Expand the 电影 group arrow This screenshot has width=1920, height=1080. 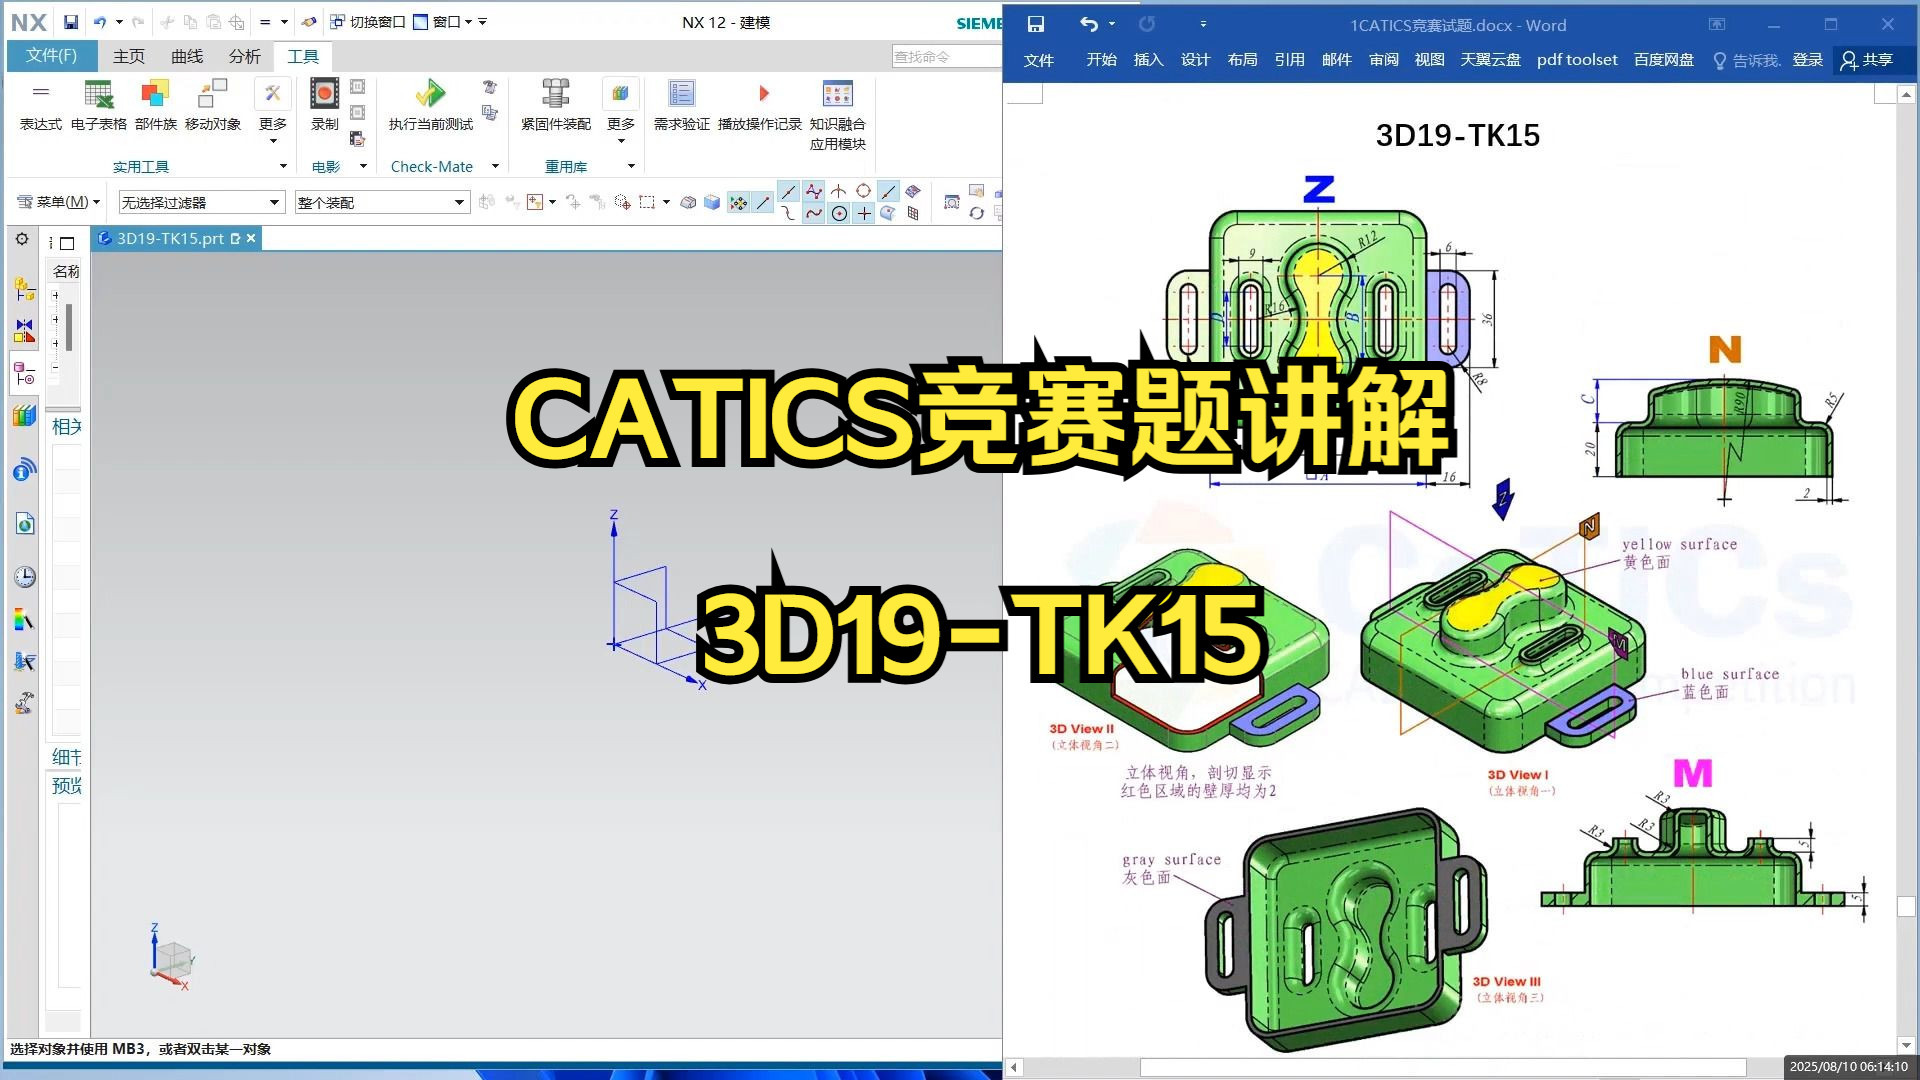pyautogui.click(x=363, y=167)
